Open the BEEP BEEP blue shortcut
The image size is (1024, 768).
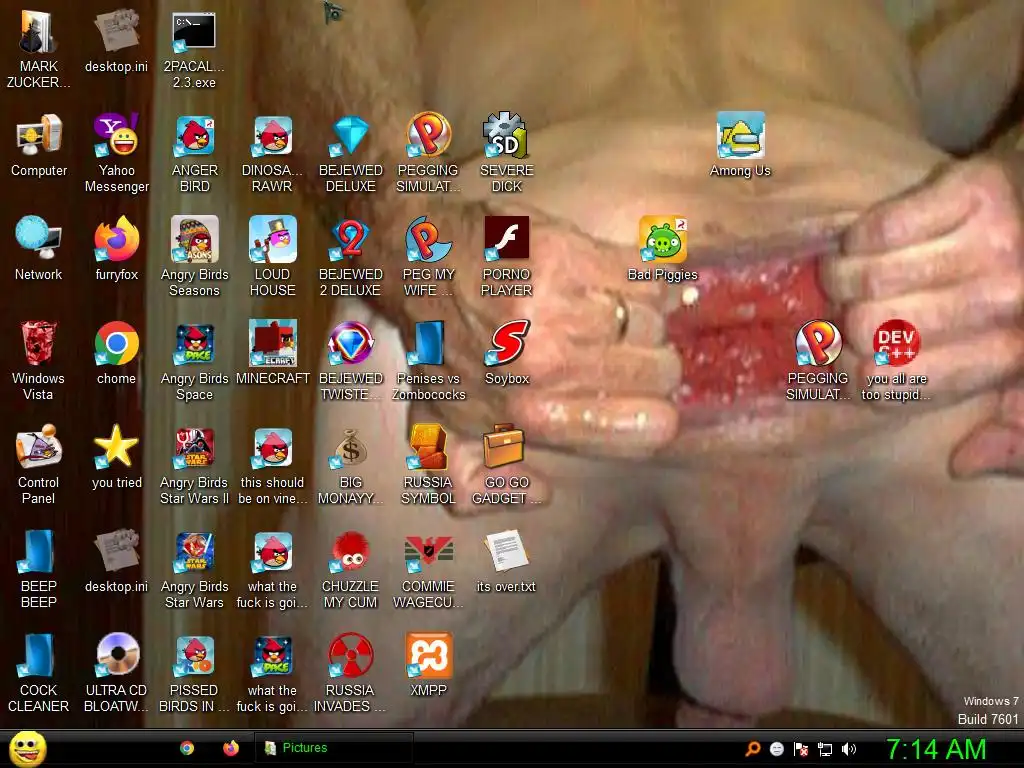pos(39,569)
